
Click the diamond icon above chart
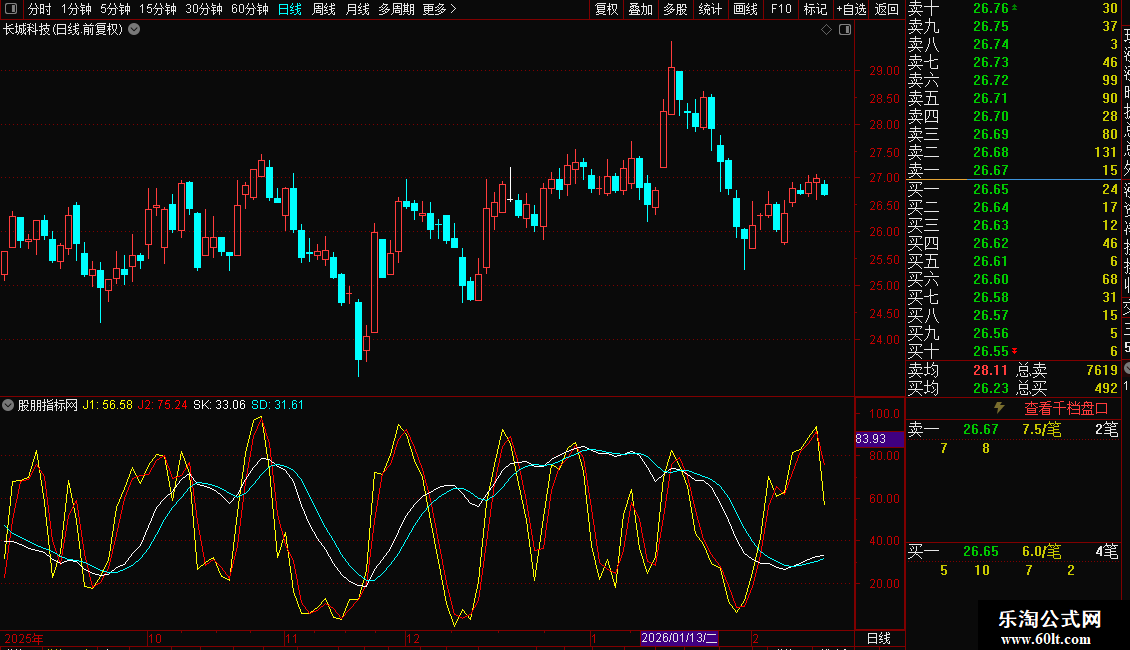827,30
